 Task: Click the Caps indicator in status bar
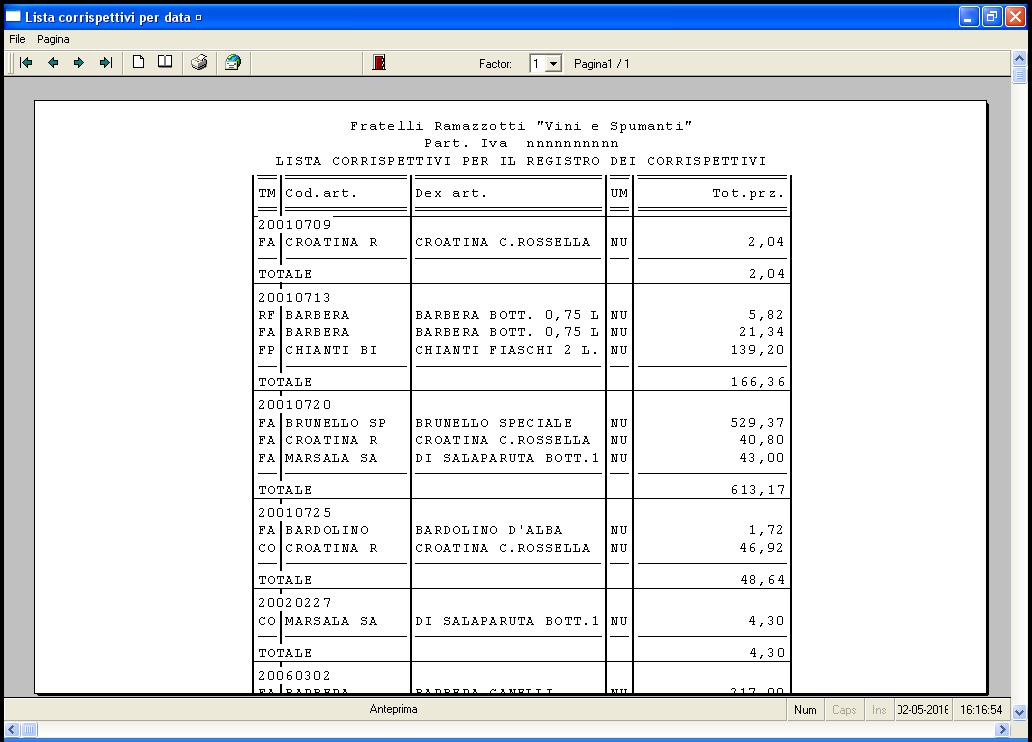click(x=844, y=710)
